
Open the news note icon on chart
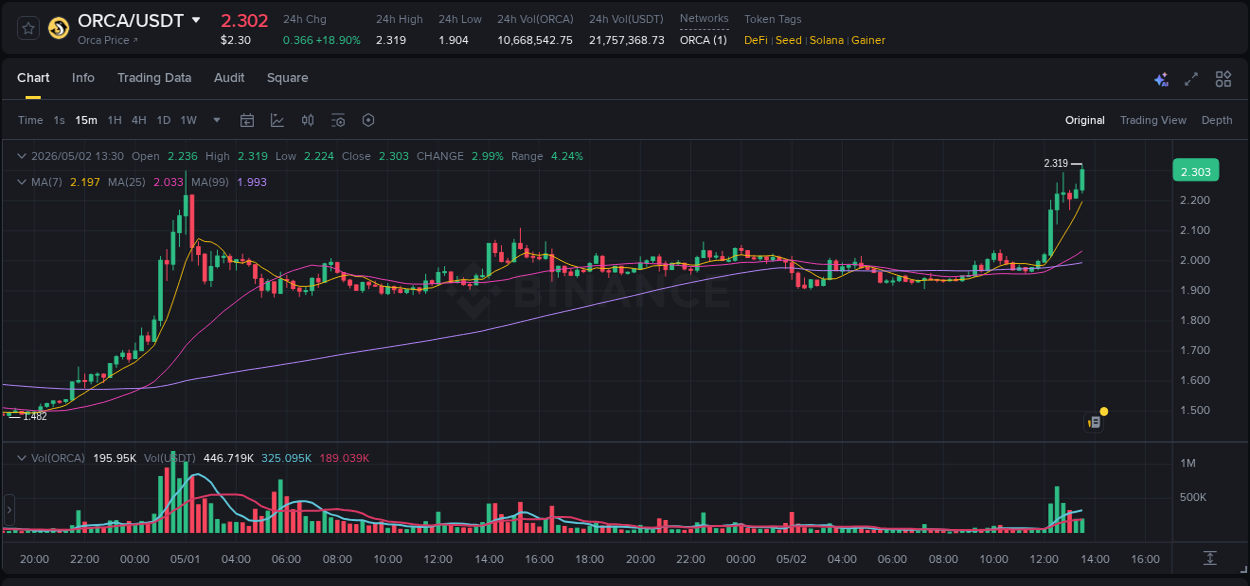click(1095, 422)
